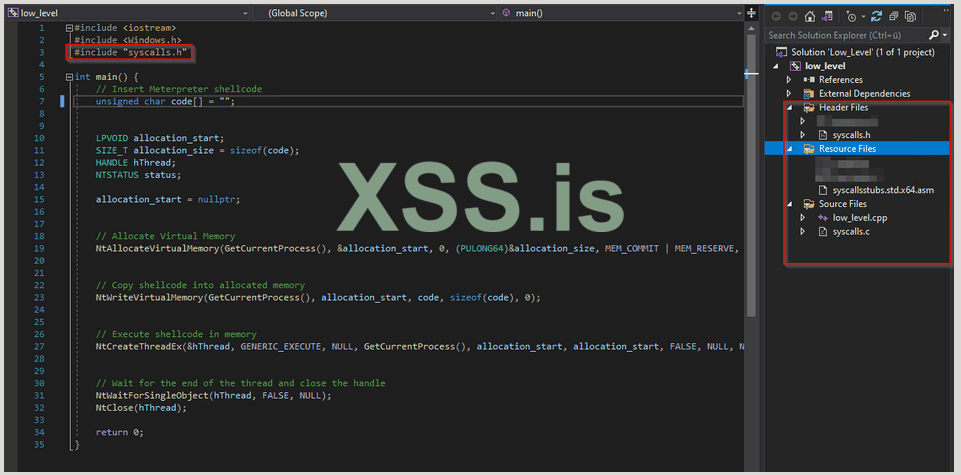The height and width of the screenshot is (475, 961).
Task: Click the syscalls.h file icon
Action: (823, 135)
